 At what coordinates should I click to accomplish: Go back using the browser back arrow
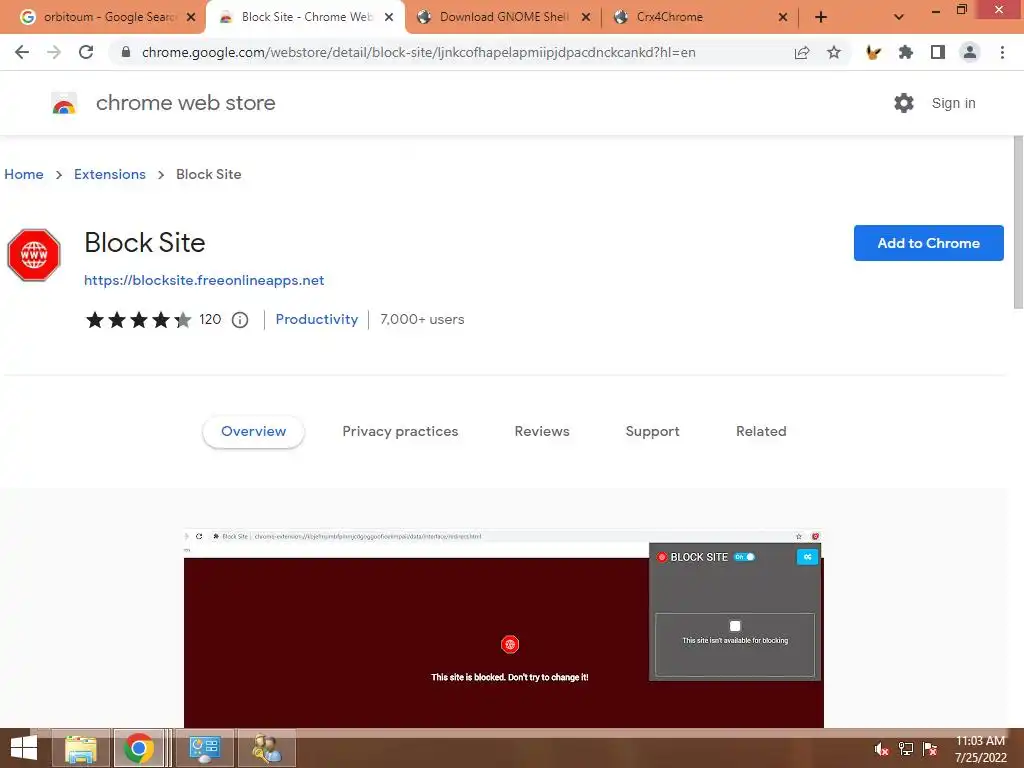tap(22, 52)
